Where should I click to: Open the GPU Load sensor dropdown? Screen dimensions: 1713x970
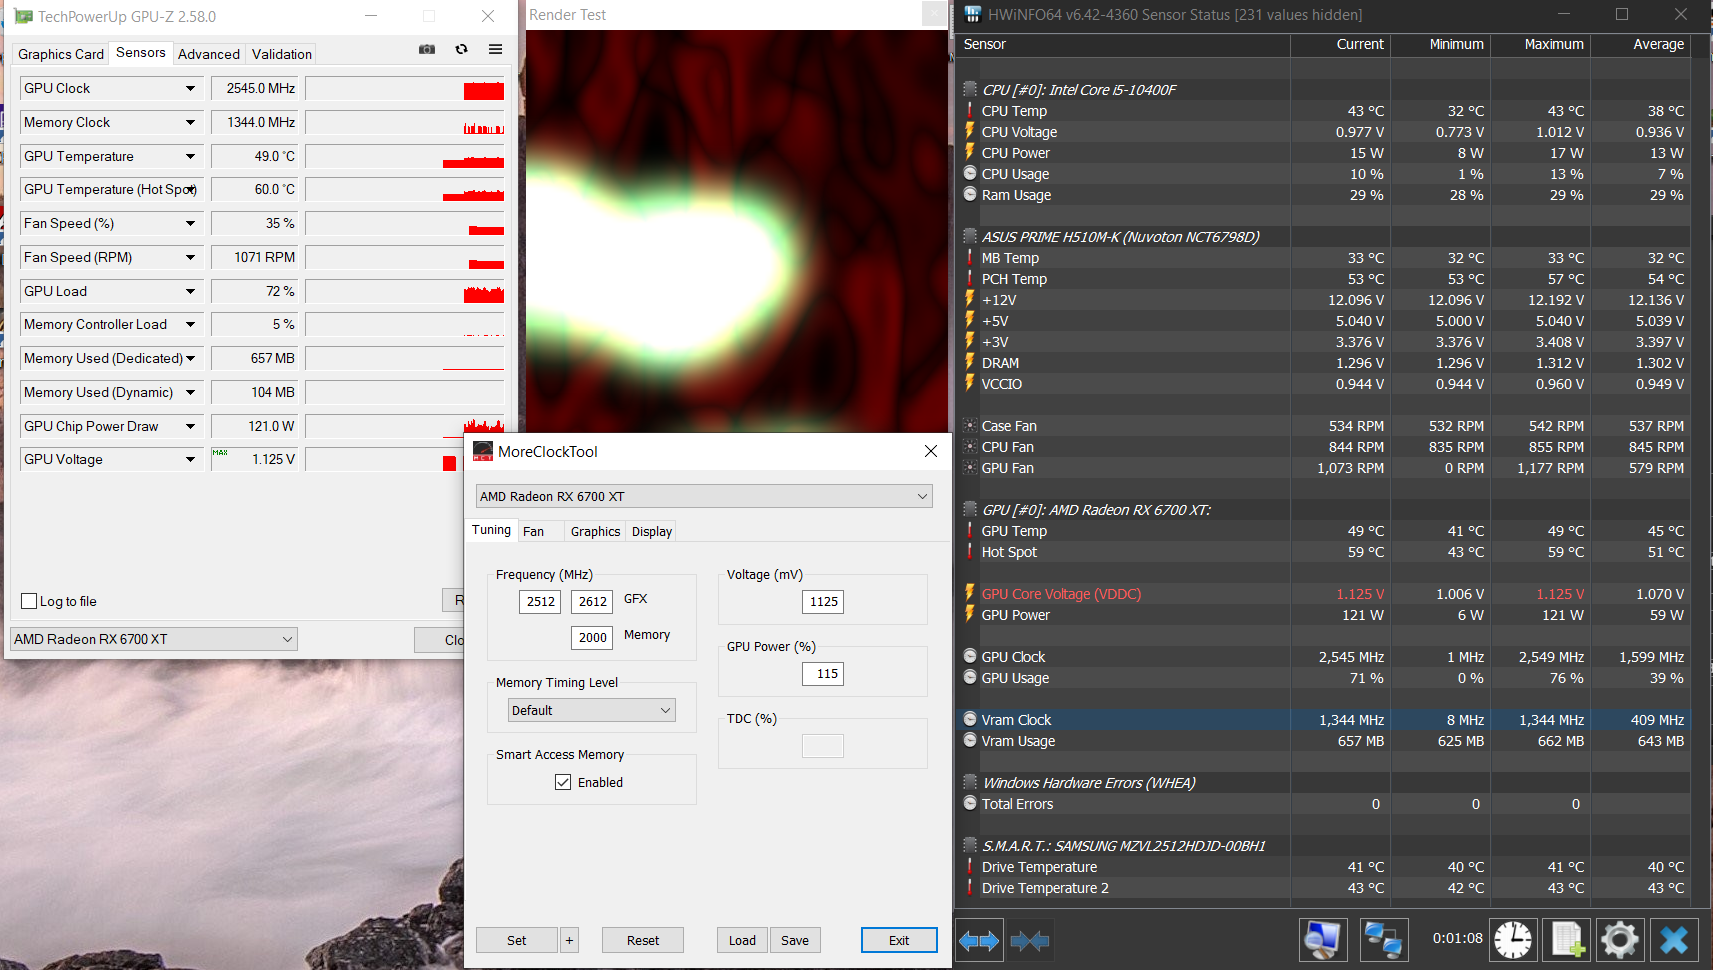point(190,291)
